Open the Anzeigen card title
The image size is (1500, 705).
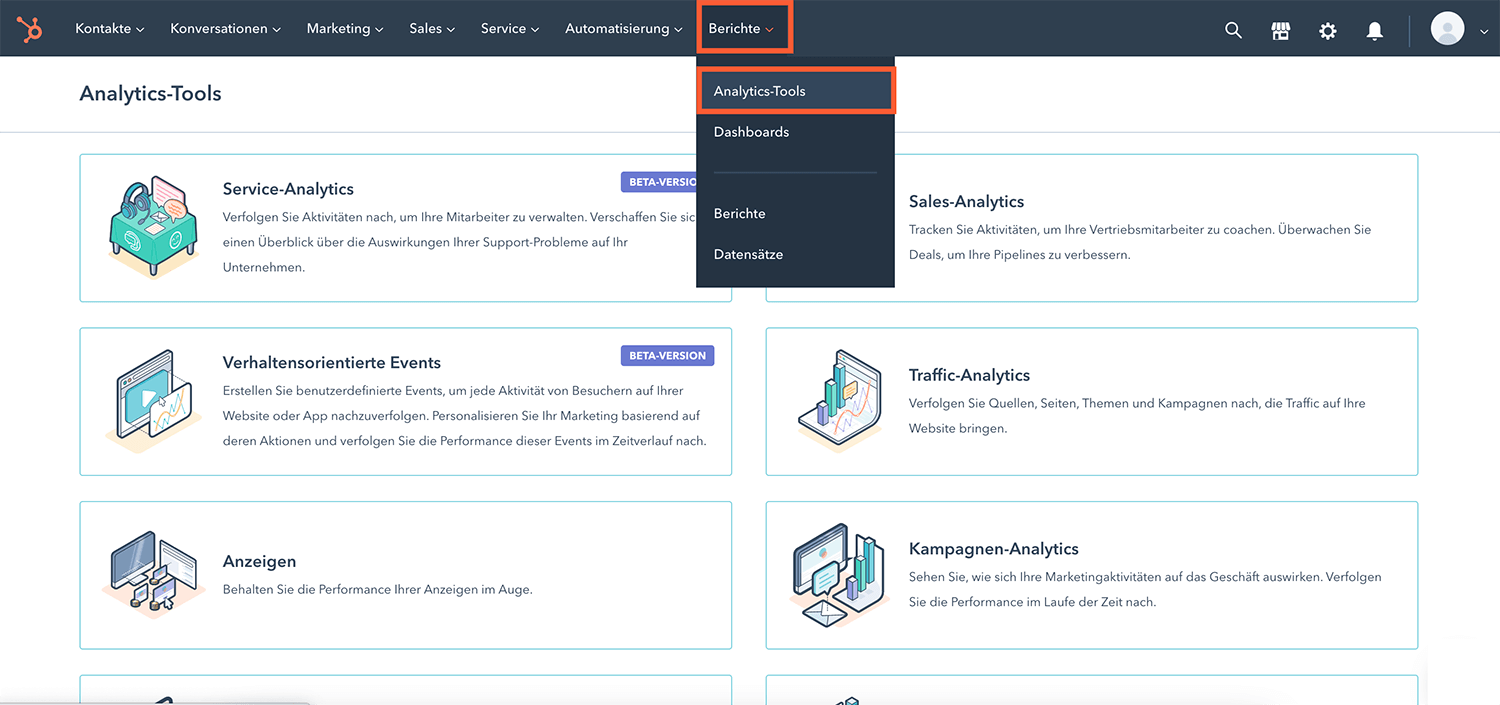tap(259, 562)
